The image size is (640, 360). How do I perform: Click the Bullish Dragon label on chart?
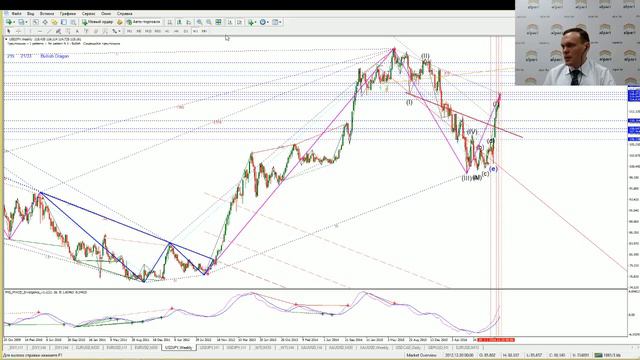point(55,56)
